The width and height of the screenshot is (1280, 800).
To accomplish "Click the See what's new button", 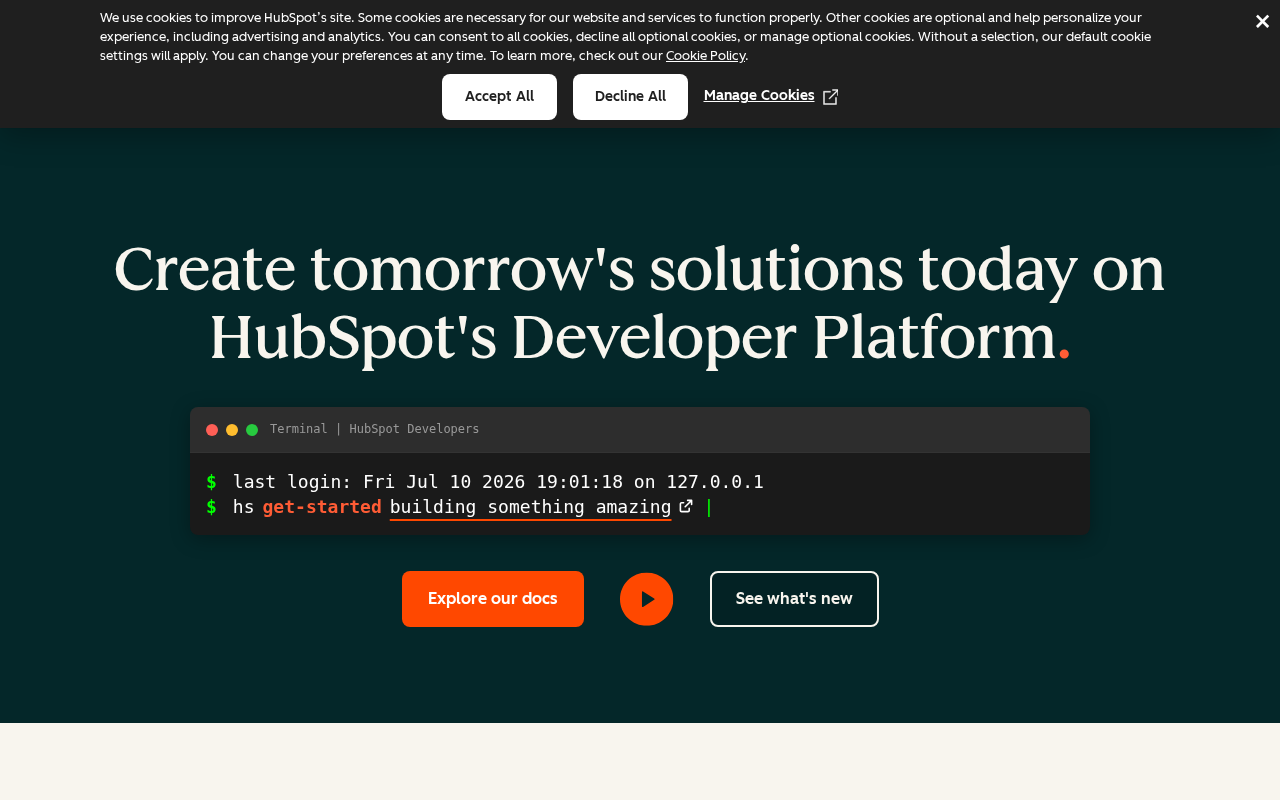I will [794, 599].
